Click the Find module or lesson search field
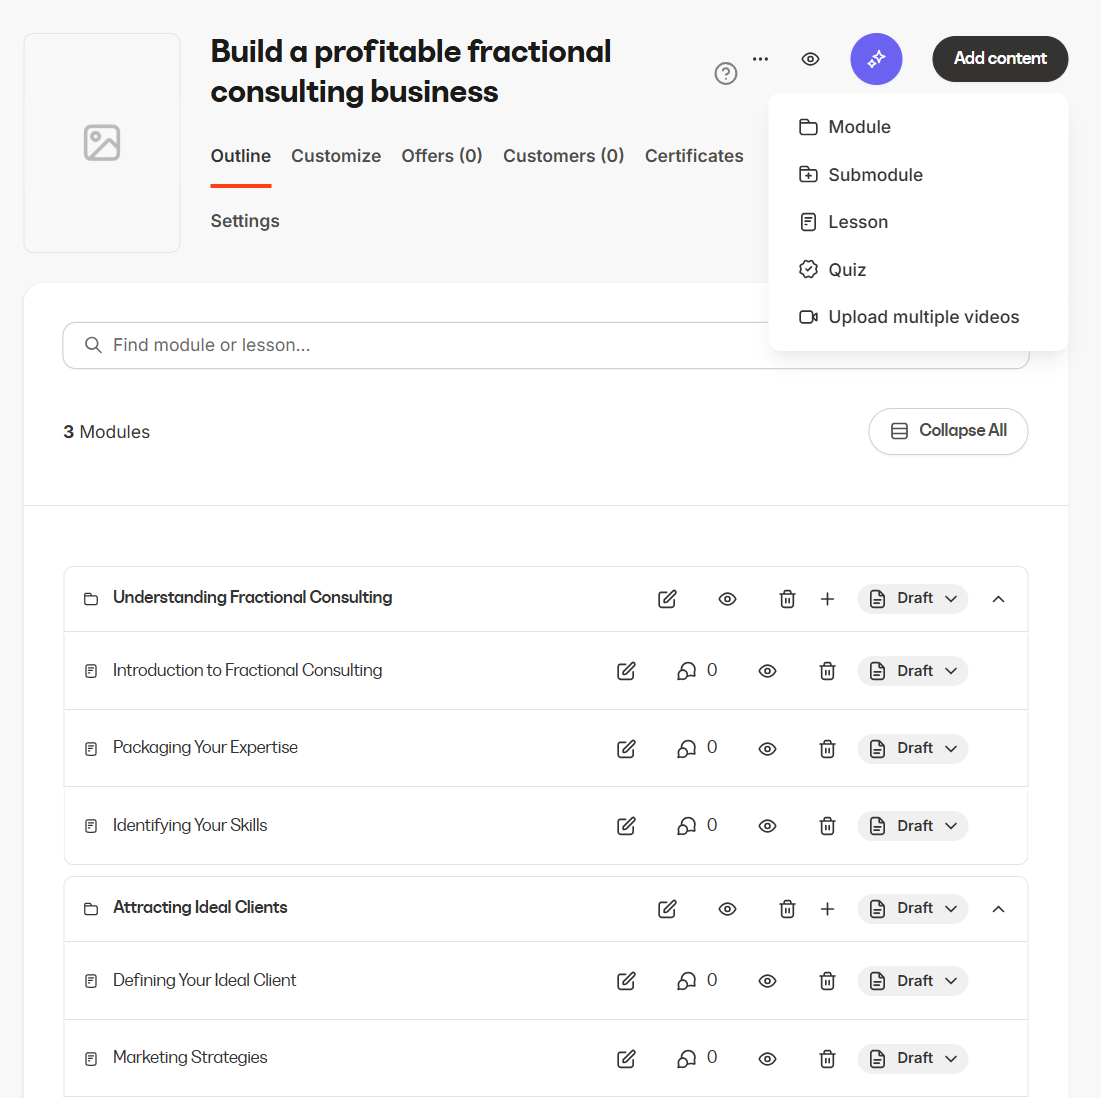The image size is (1101, 1098). 546,345
